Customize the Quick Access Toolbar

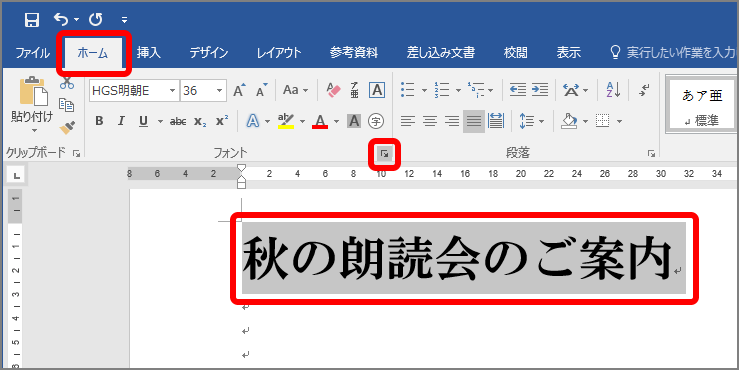click(124, 20)
